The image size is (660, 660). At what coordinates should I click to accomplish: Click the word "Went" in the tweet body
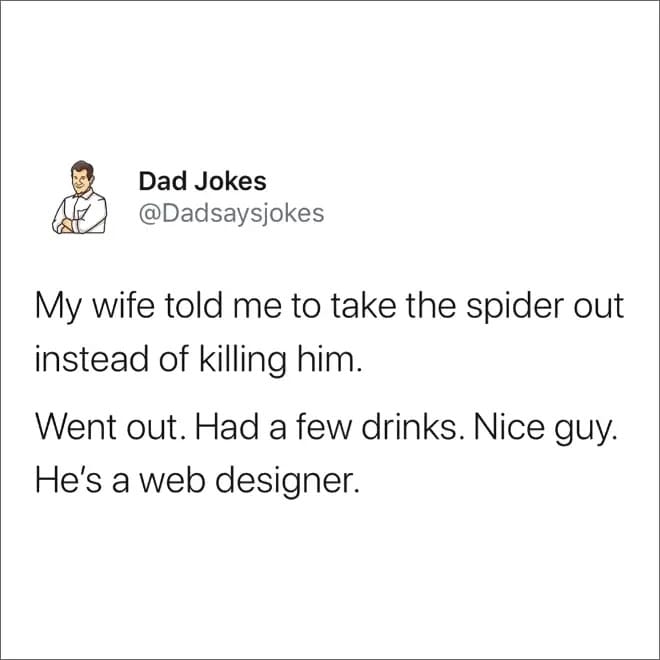point(76,427)
